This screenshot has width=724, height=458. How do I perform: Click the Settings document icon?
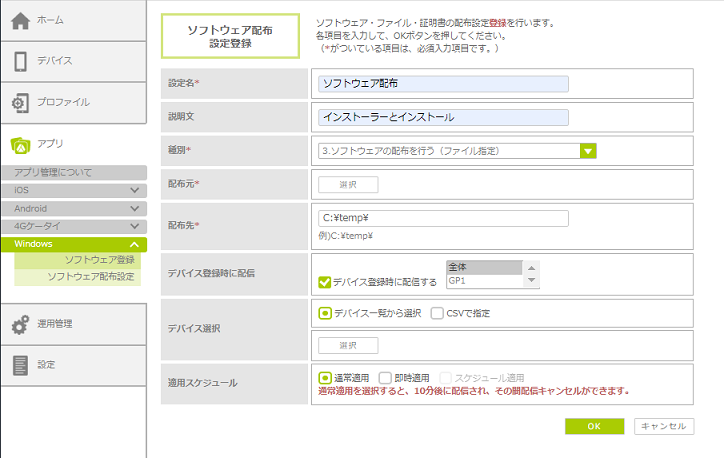tap(20, 365)
